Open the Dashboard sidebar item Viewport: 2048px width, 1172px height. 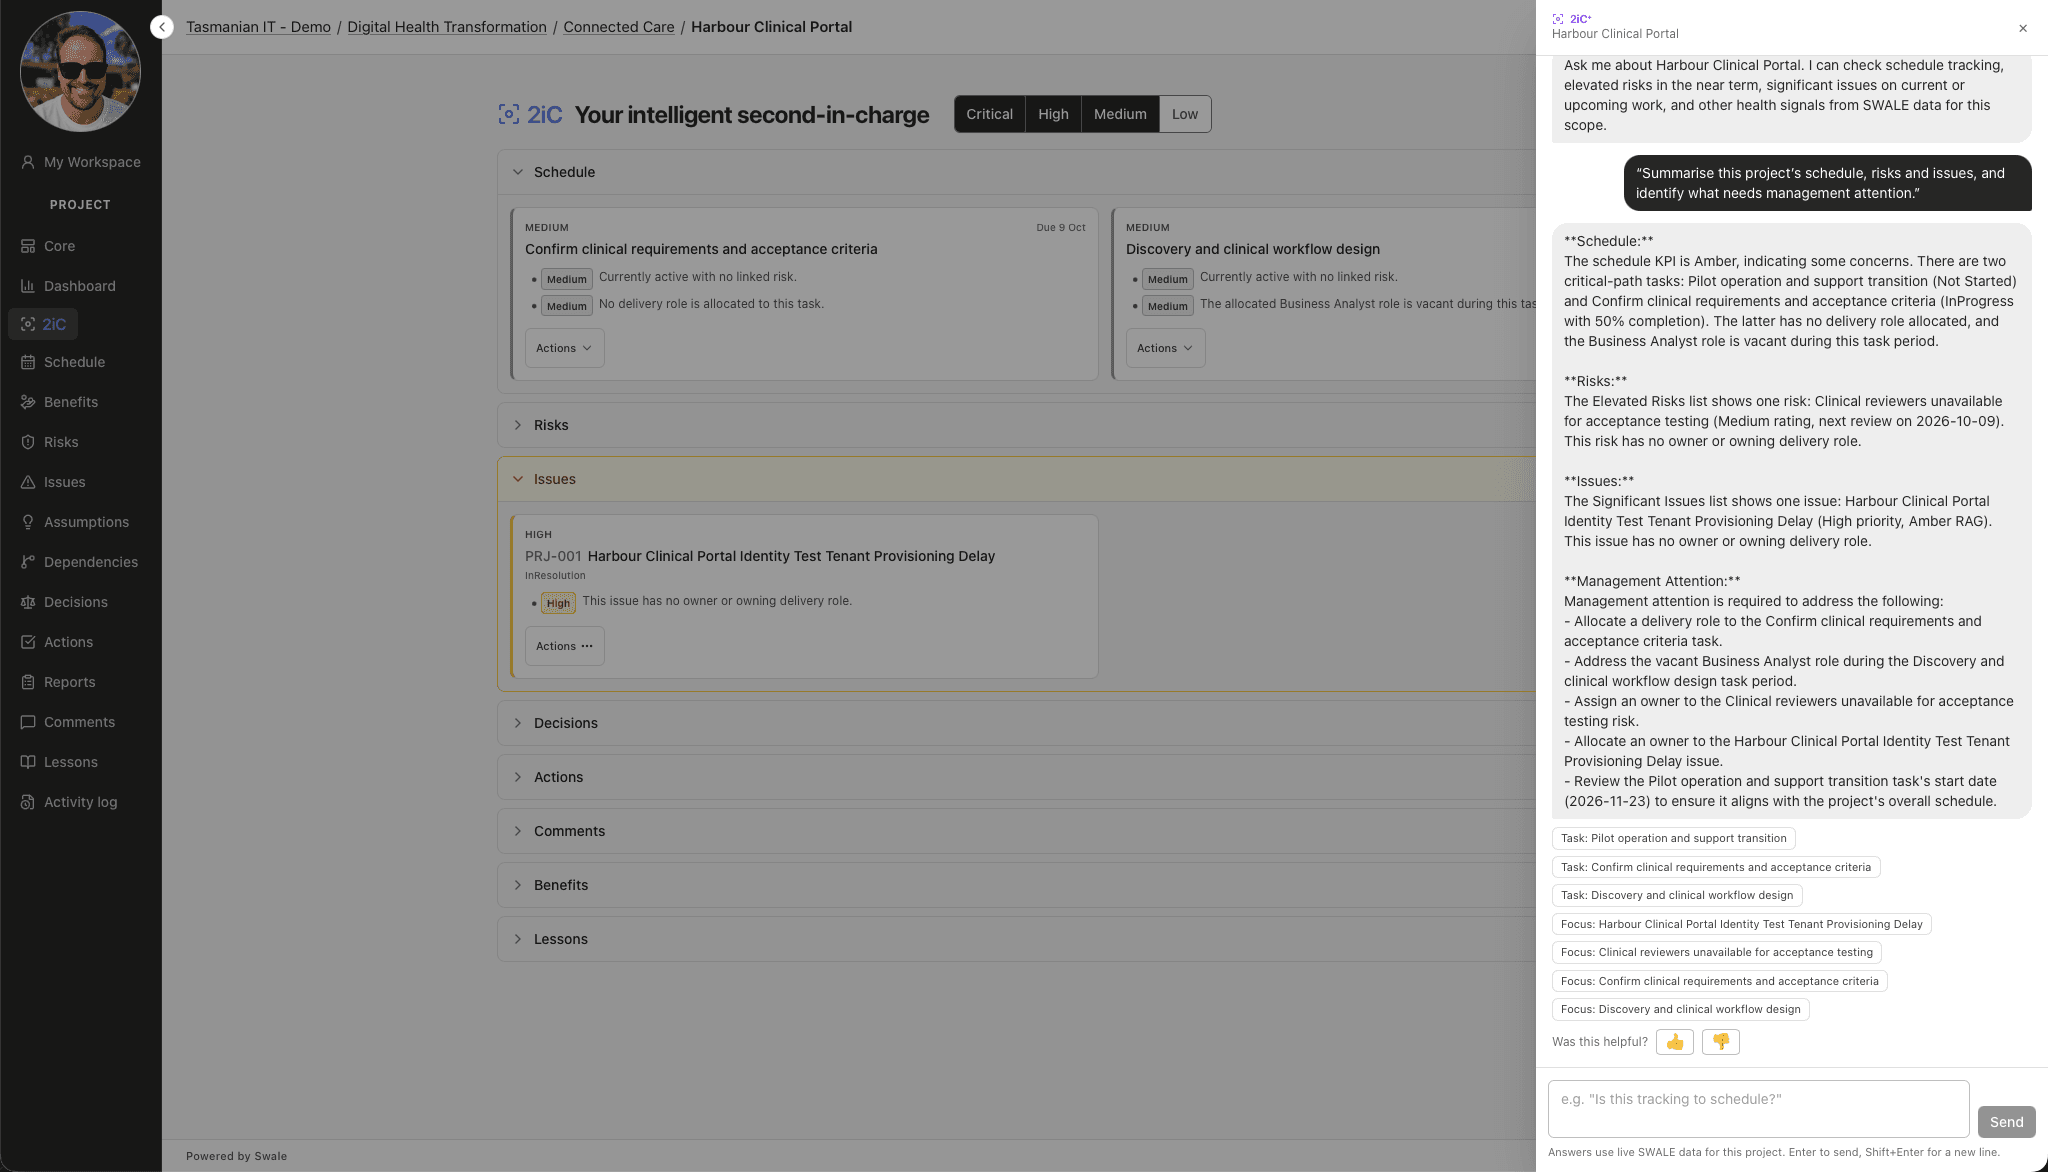68,286
